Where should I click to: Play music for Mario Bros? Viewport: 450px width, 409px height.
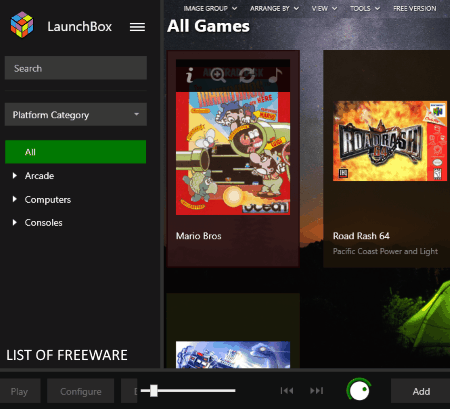(x=275, y=75)
